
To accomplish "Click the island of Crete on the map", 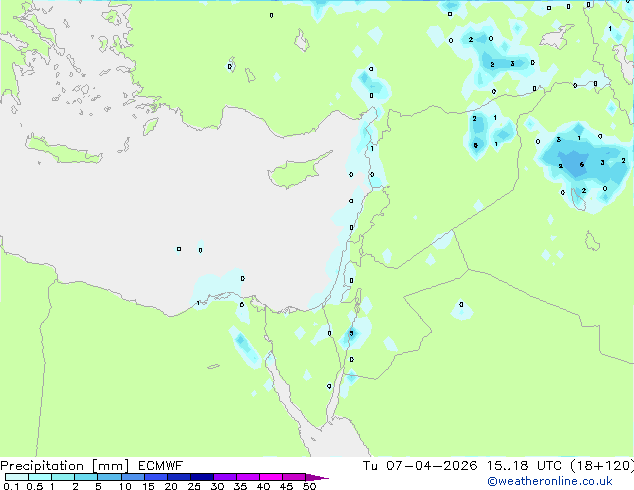I will tap(63, 150).
